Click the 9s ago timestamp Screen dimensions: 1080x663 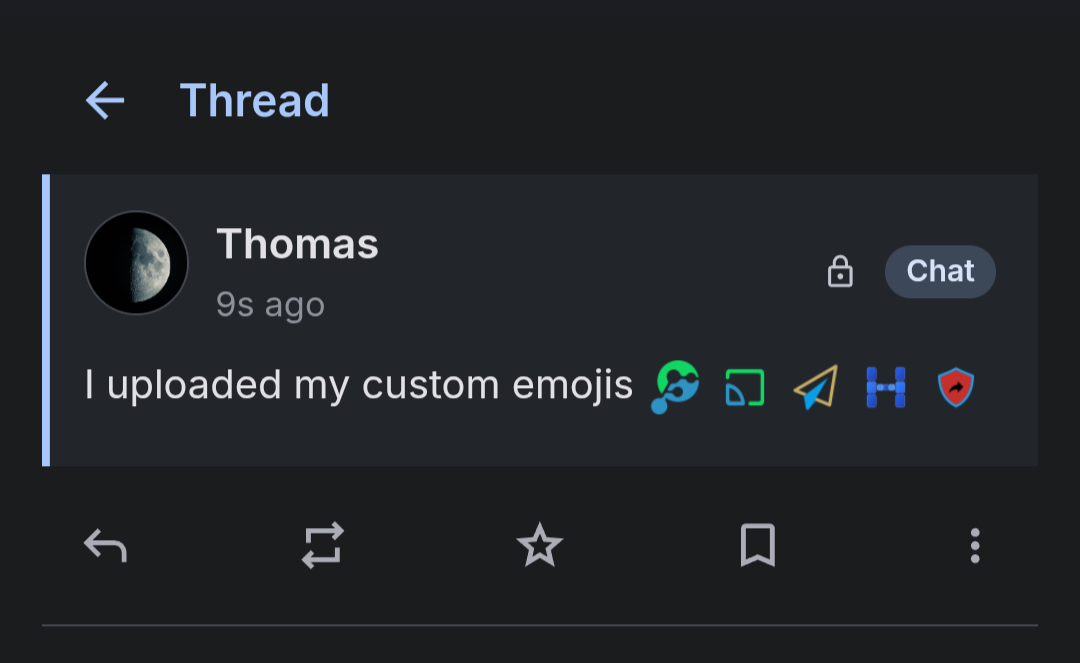[x=270, y=304]
